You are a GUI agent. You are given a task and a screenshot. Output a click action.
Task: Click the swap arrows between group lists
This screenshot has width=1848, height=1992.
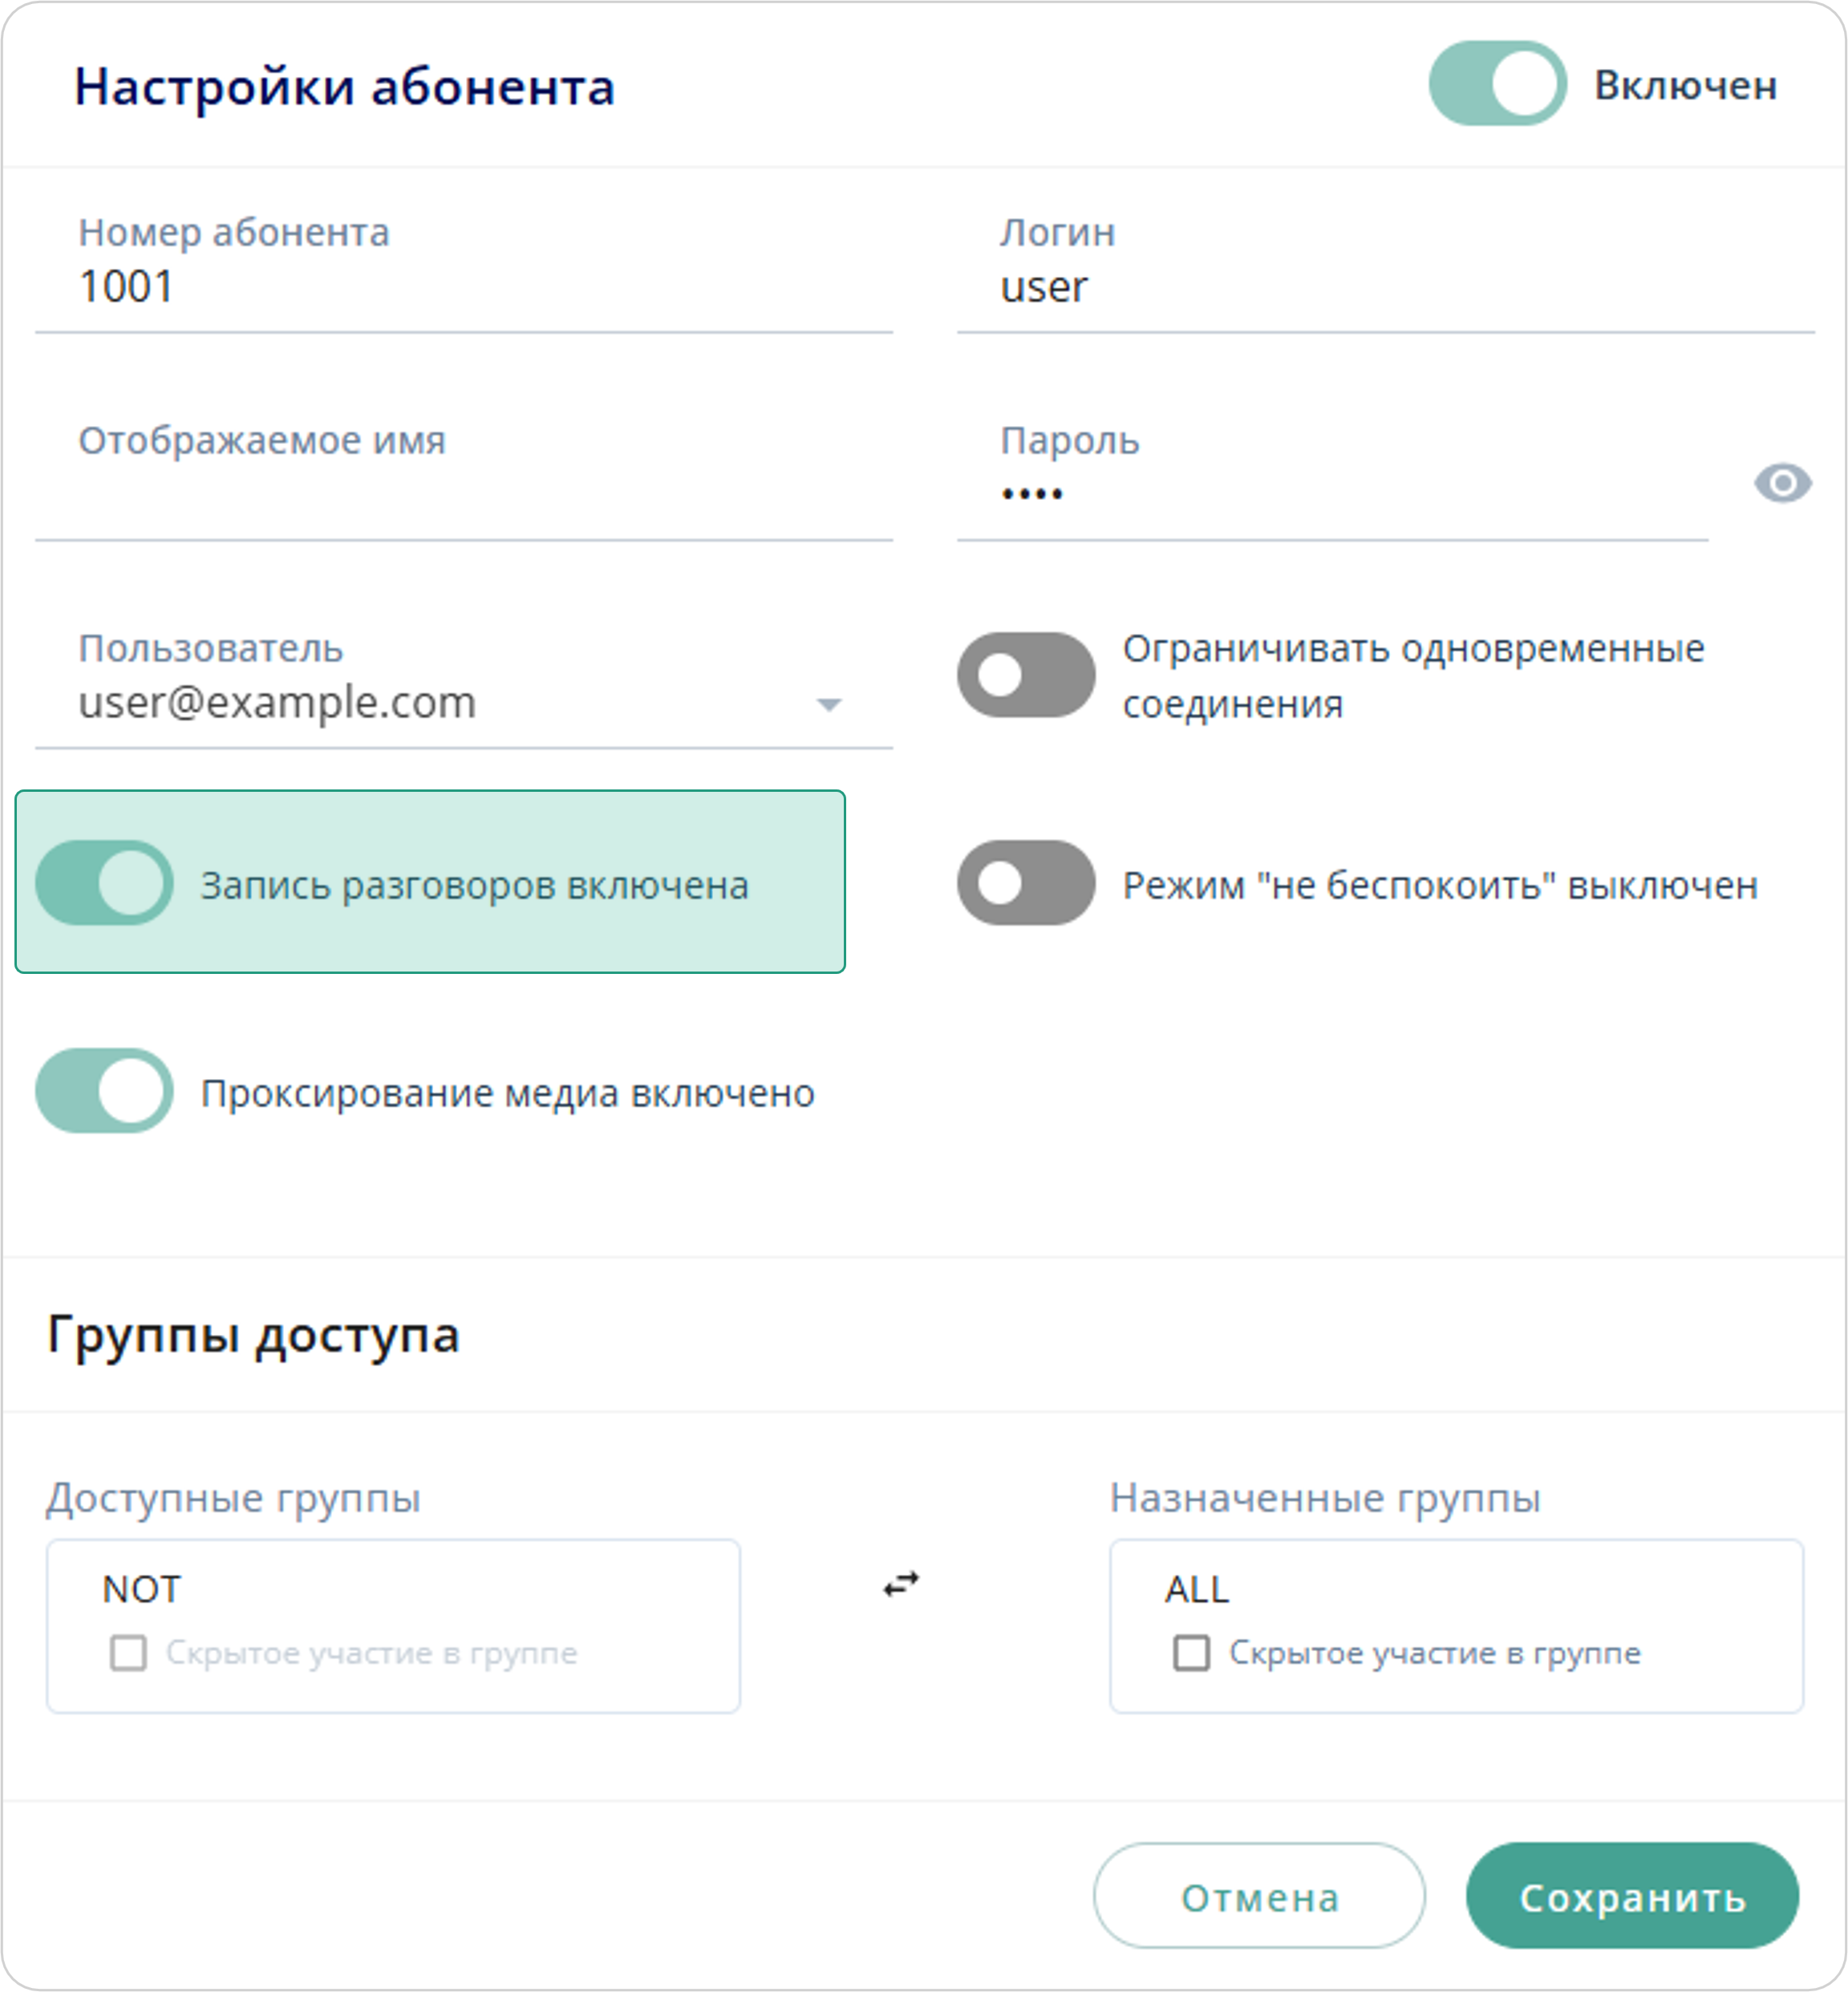point(901,1584)
